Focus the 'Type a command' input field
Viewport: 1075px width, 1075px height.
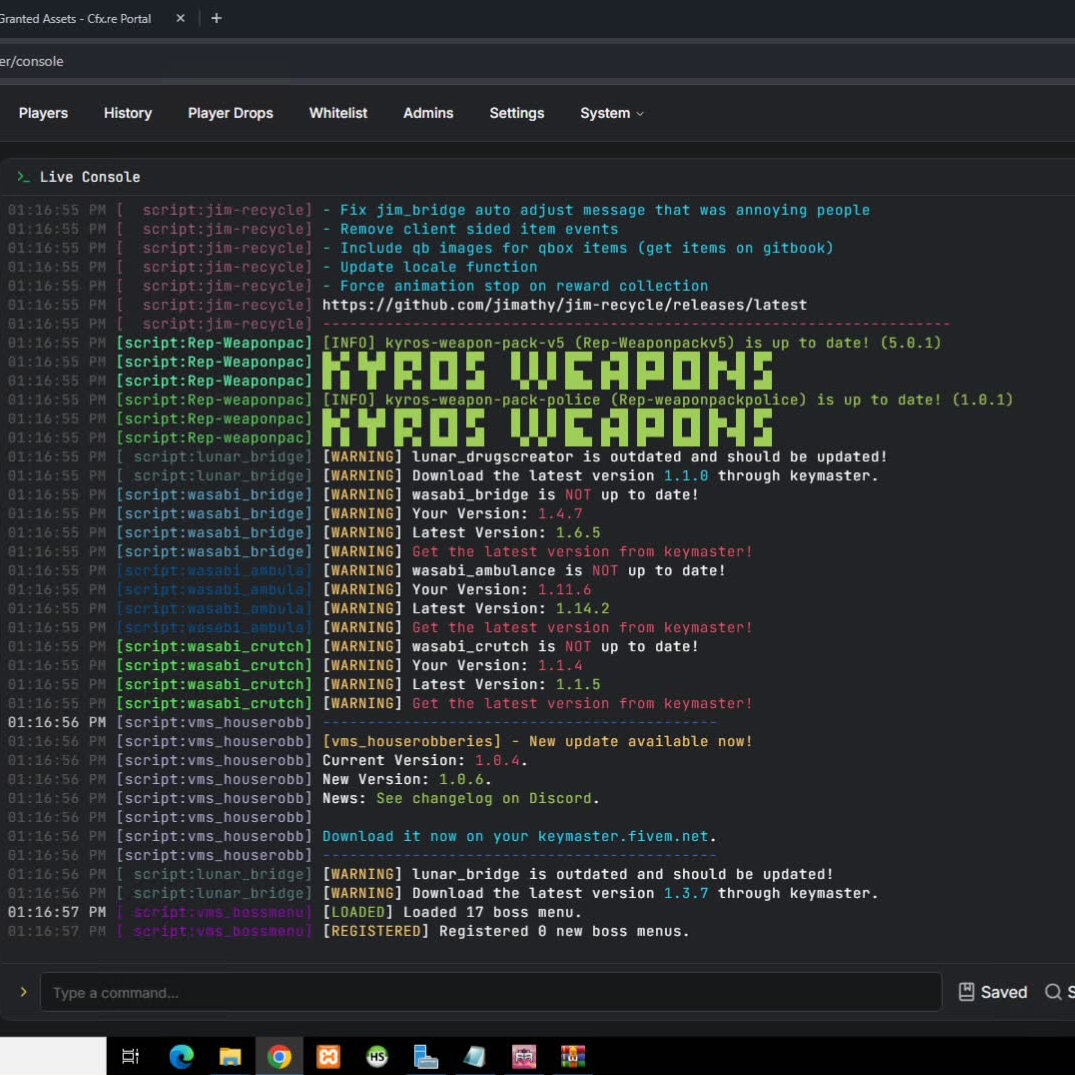click(490, 992)
